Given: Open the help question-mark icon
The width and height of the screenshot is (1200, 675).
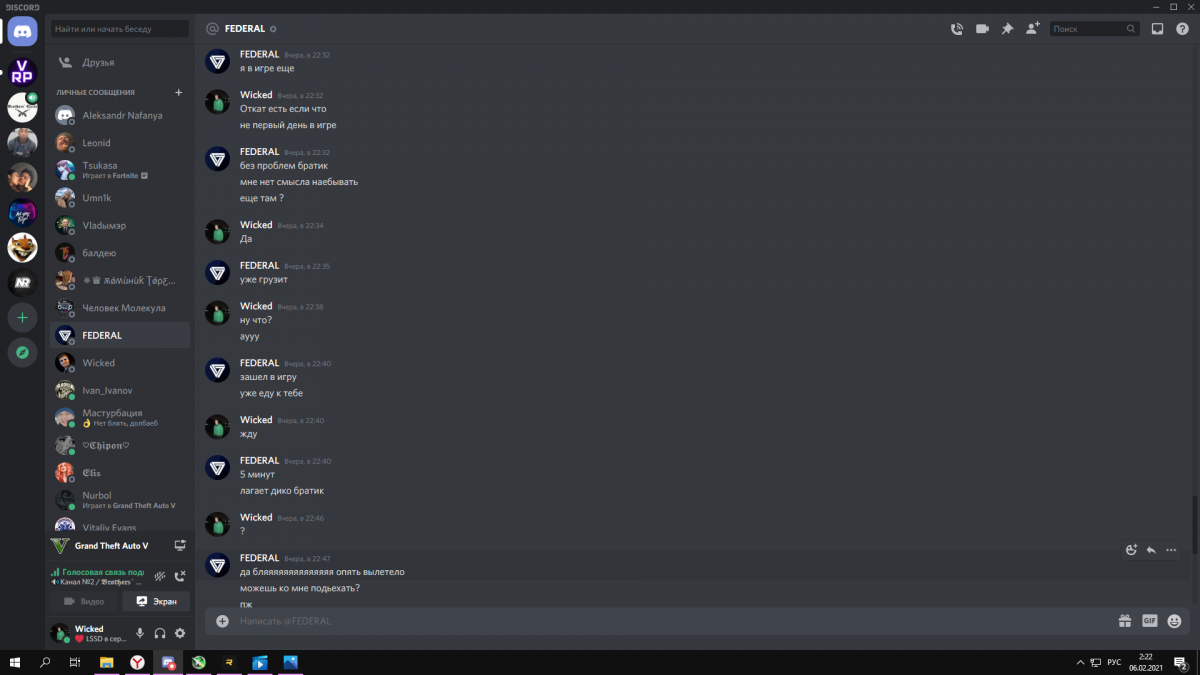Looking at the screenshot, I should [1182, 29].
